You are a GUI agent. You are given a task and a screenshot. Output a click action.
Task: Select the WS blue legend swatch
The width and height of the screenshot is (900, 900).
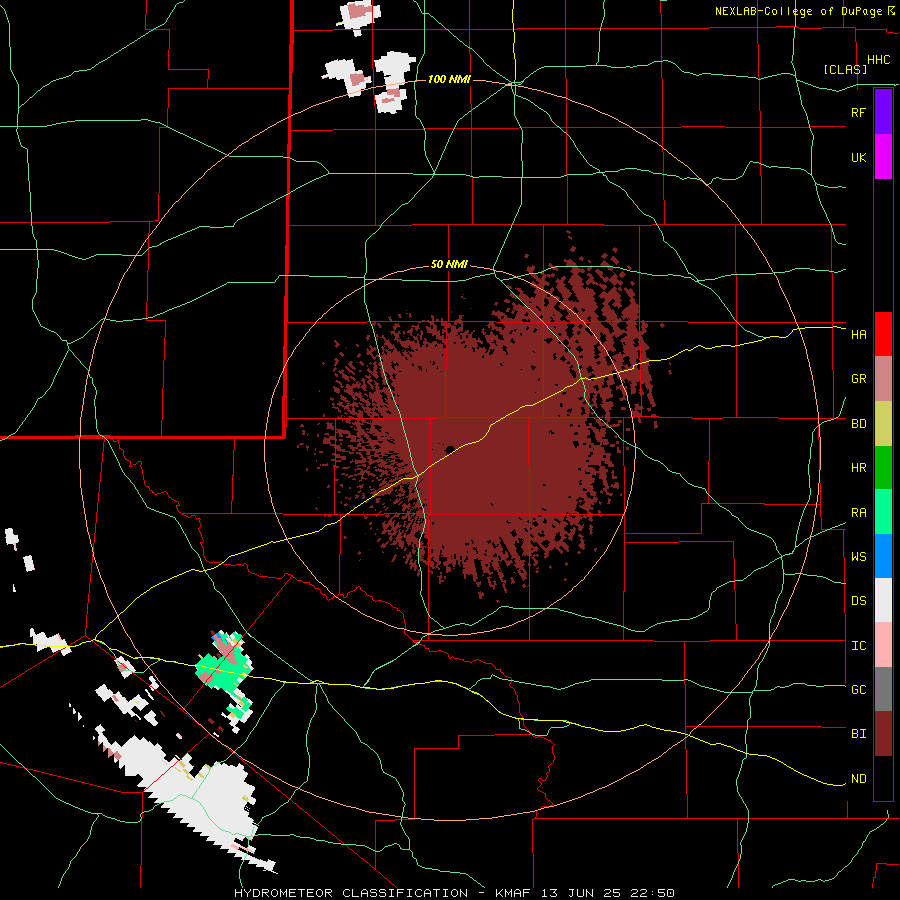click(x=883, y=556)
